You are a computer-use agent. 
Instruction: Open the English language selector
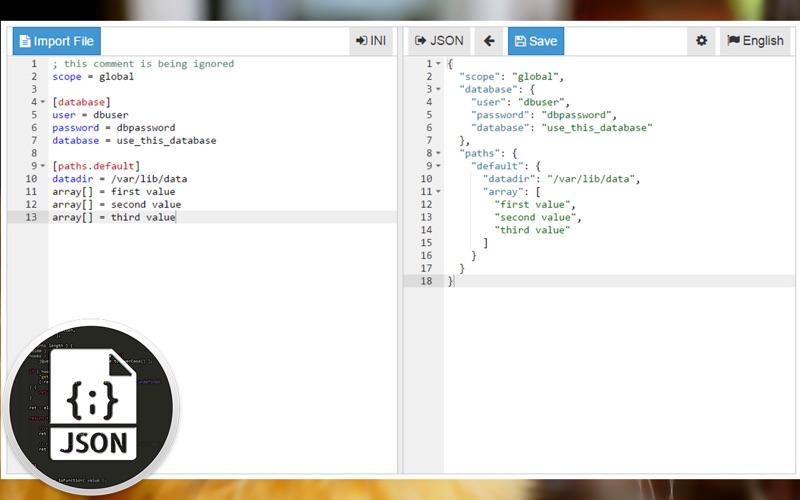755,41
